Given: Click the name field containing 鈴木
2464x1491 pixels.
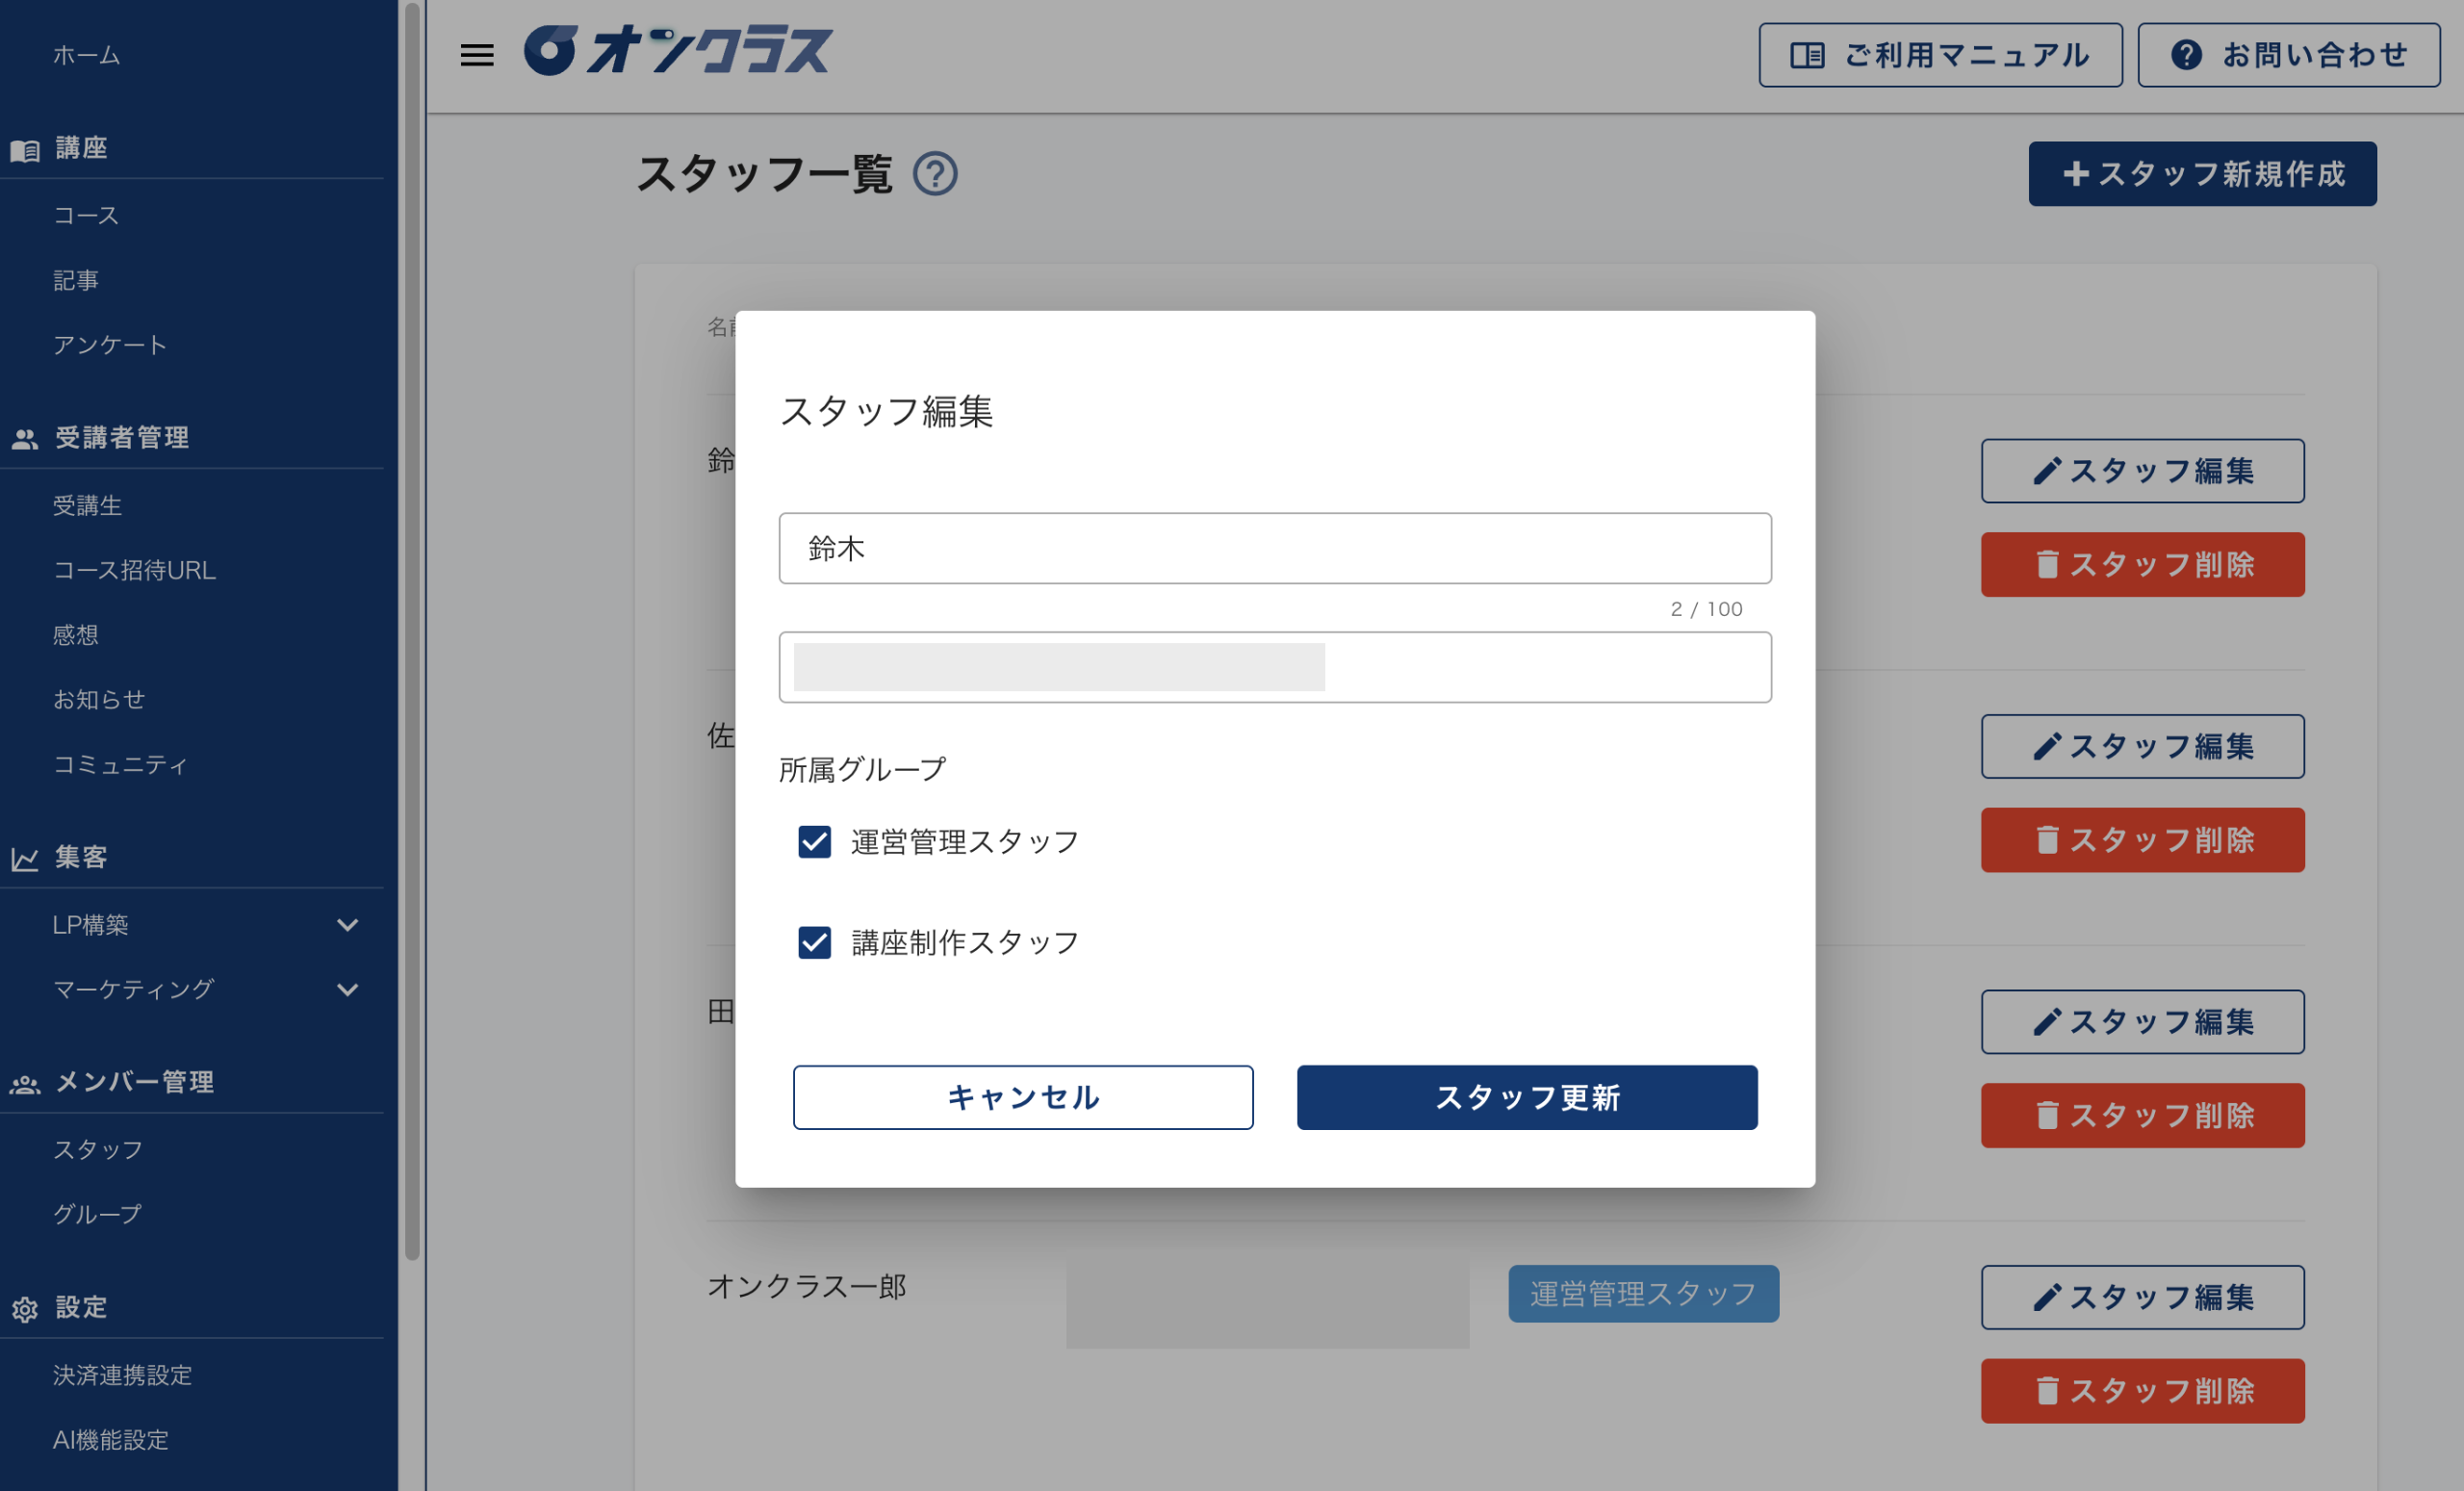Looking at the screenshot, I should pyautogui.click(x=1275, y=548).
